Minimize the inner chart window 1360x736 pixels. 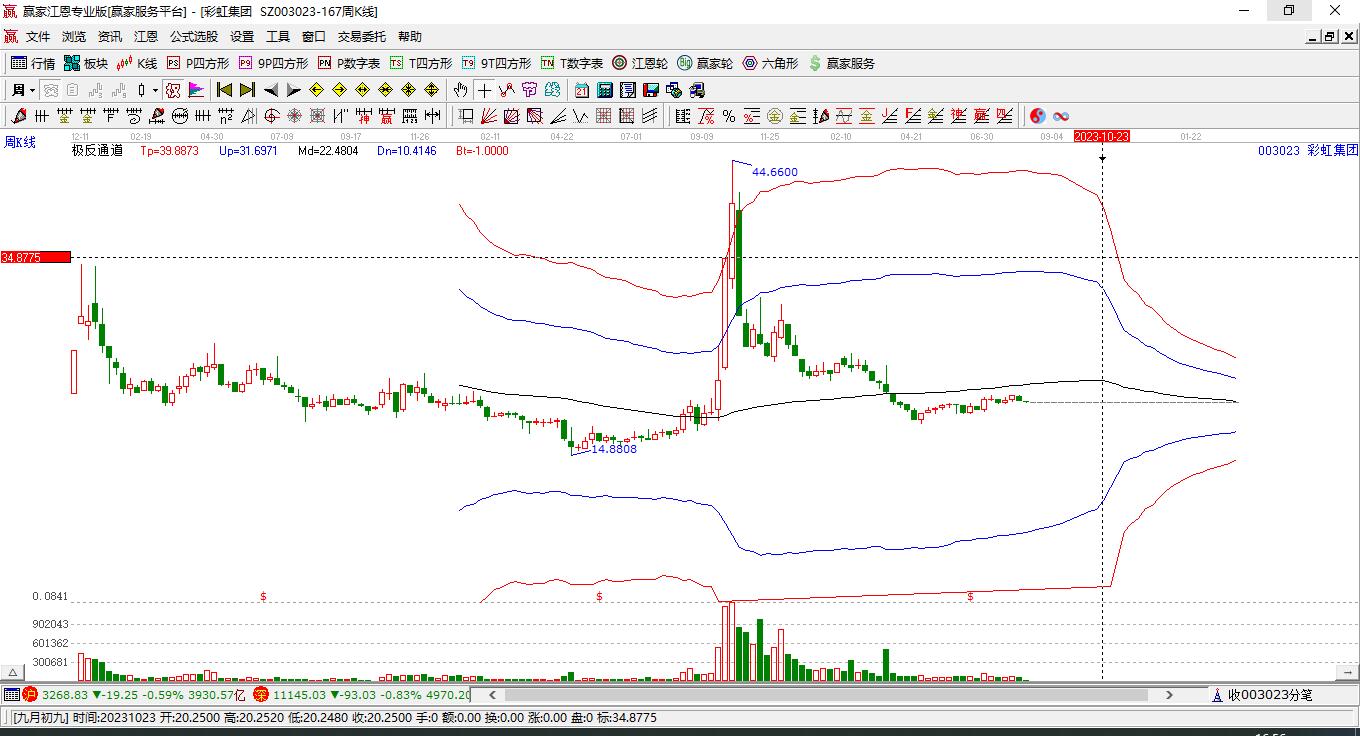(x=1313, y=37)
